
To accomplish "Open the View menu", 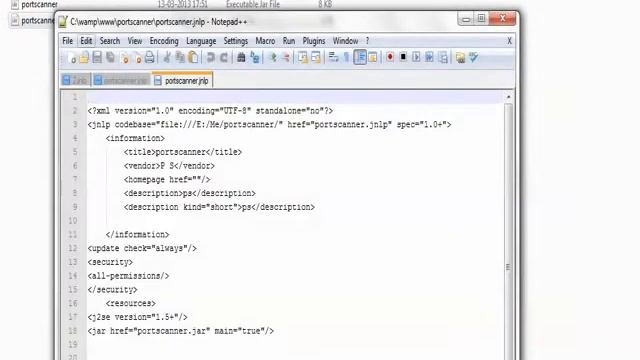I will [135, 41].
